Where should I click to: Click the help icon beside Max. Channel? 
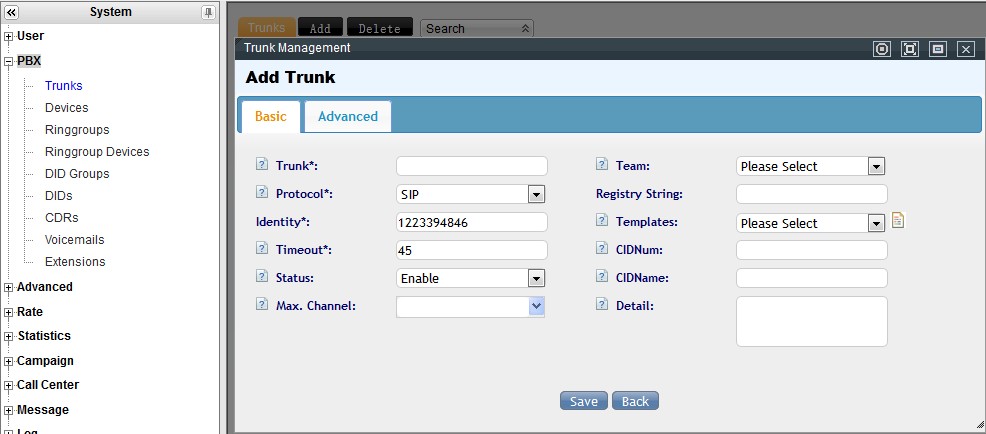263,305
